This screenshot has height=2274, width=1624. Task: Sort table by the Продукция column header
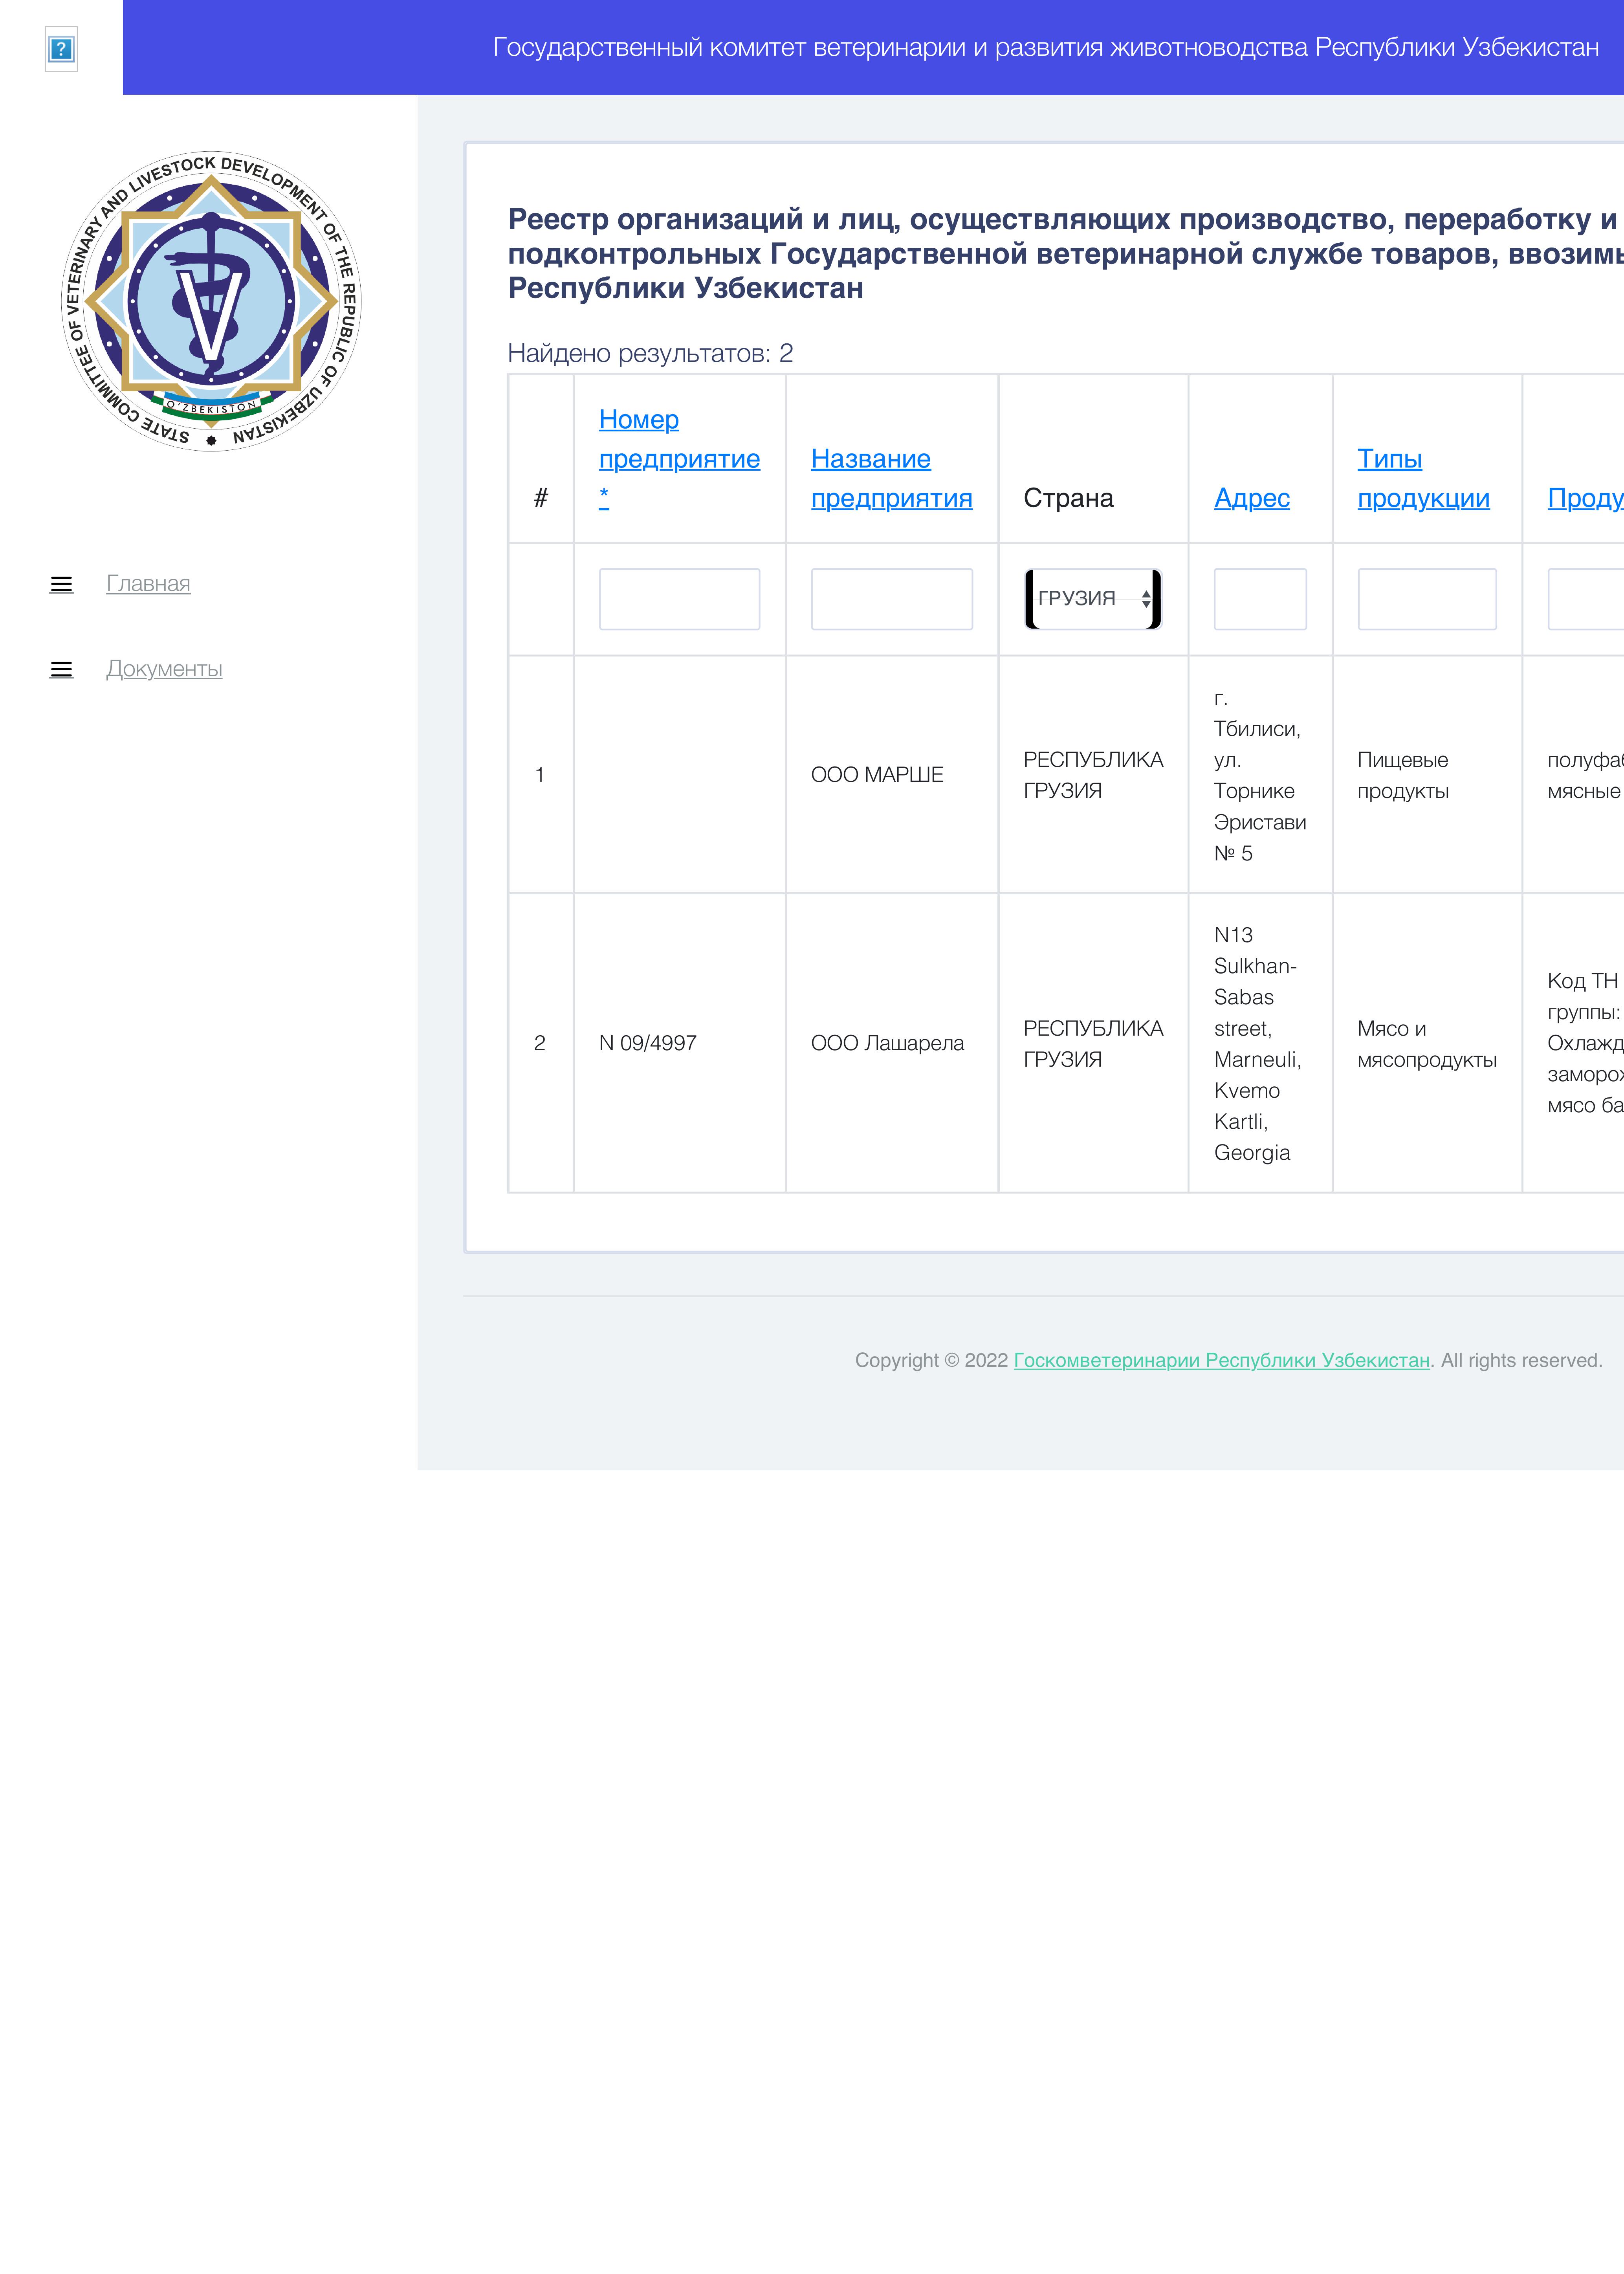coord(1585,498)
